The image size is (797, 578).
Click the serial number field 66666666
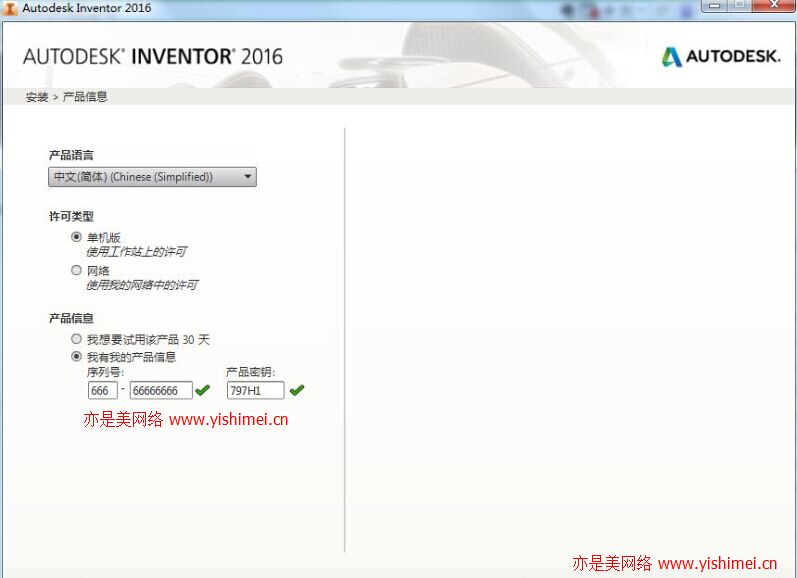click(161, 390)
